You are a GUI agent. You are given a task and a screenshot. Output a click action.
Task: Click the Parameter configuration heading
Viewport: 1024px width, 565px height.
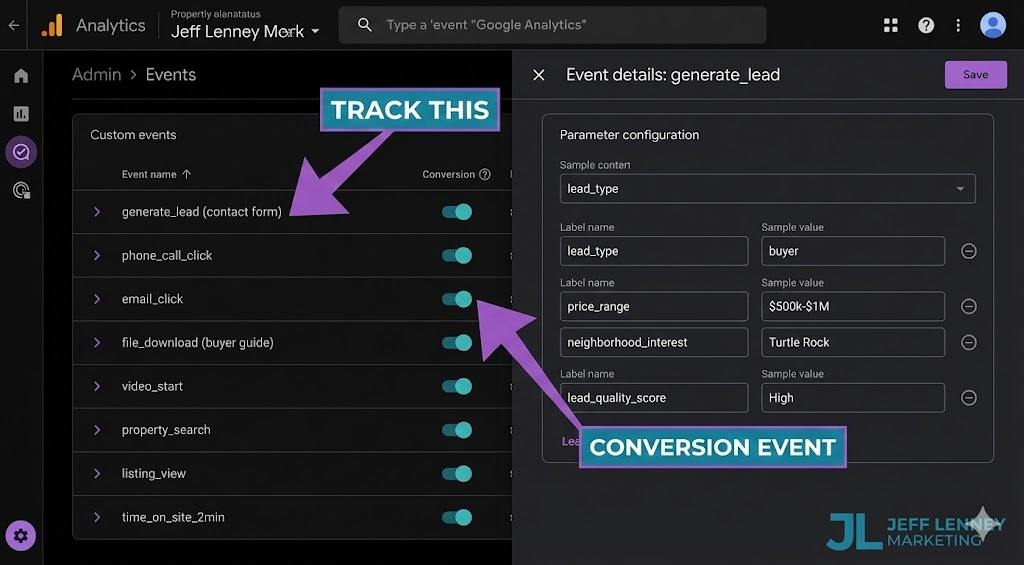pyautogui.click(x=630, y=135)
